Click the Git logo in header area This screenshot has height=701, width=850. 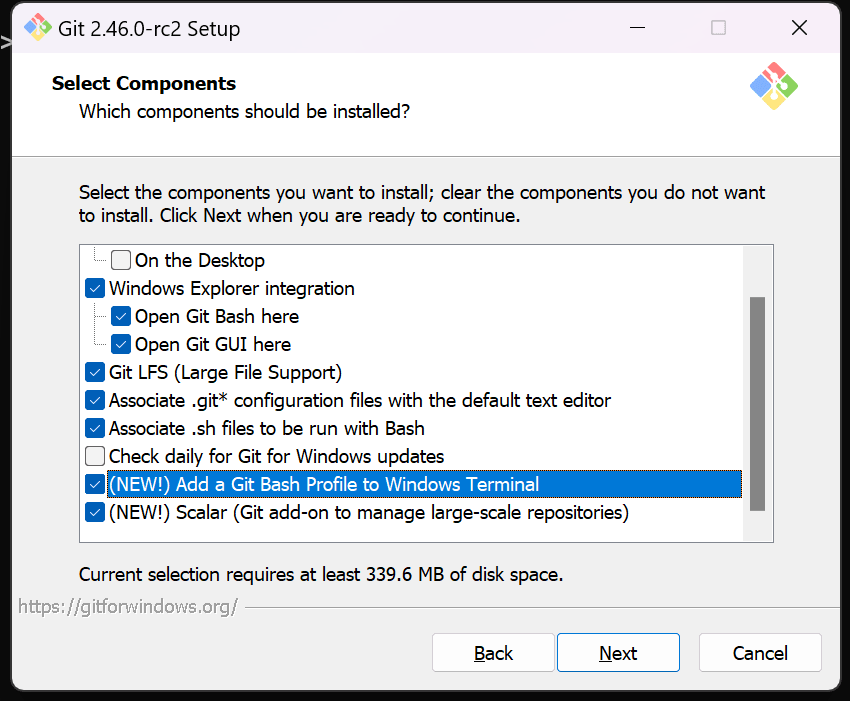(774, 87)
